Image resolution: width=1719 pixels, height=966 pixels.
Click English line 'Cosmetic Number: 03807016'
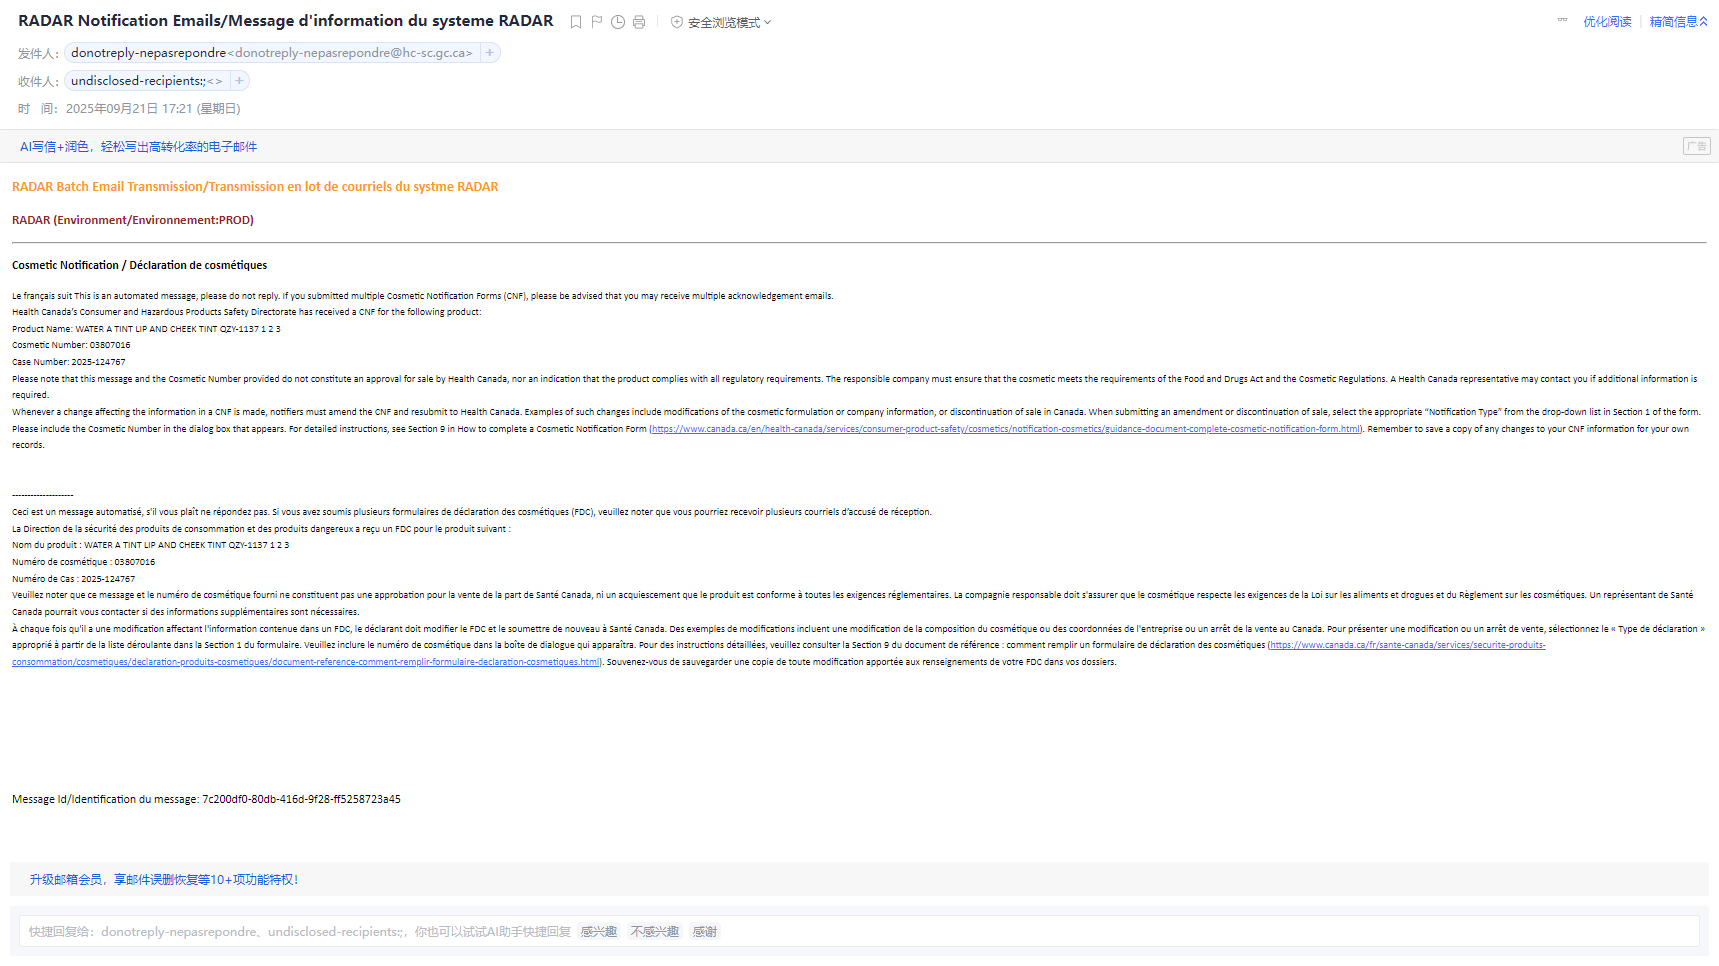click(x=71, y=345)
